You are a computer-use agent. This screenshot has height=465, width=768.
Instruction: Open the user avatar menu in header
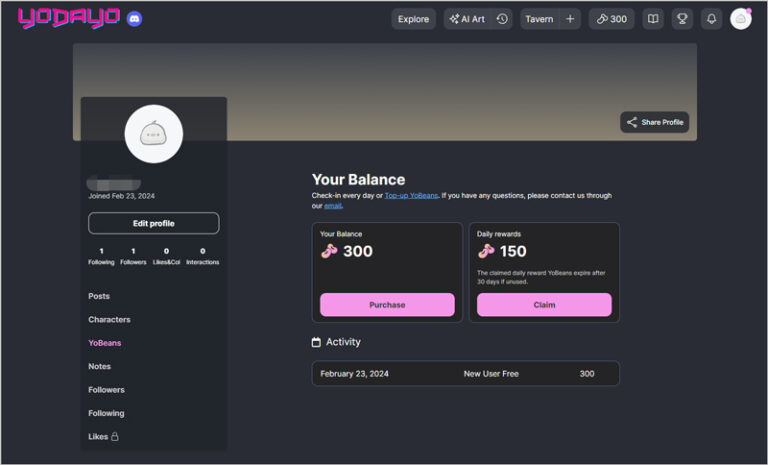(x=741, y=19)
